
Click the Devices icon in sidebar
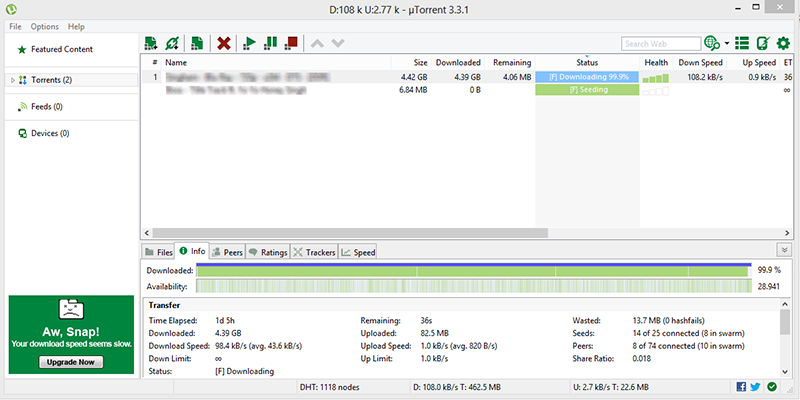(x=22, y=133)
